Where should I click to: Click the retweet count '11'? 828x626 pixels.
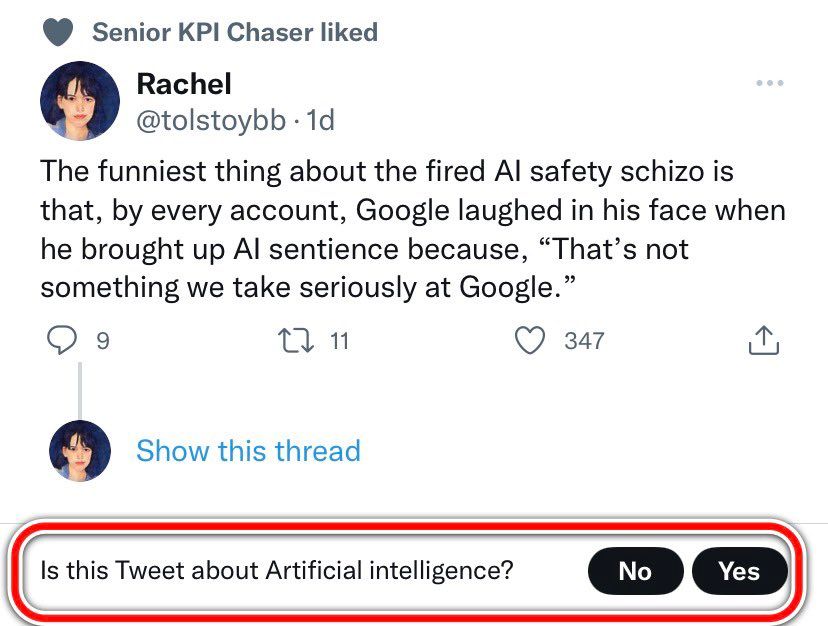click(x=339, y=341)
